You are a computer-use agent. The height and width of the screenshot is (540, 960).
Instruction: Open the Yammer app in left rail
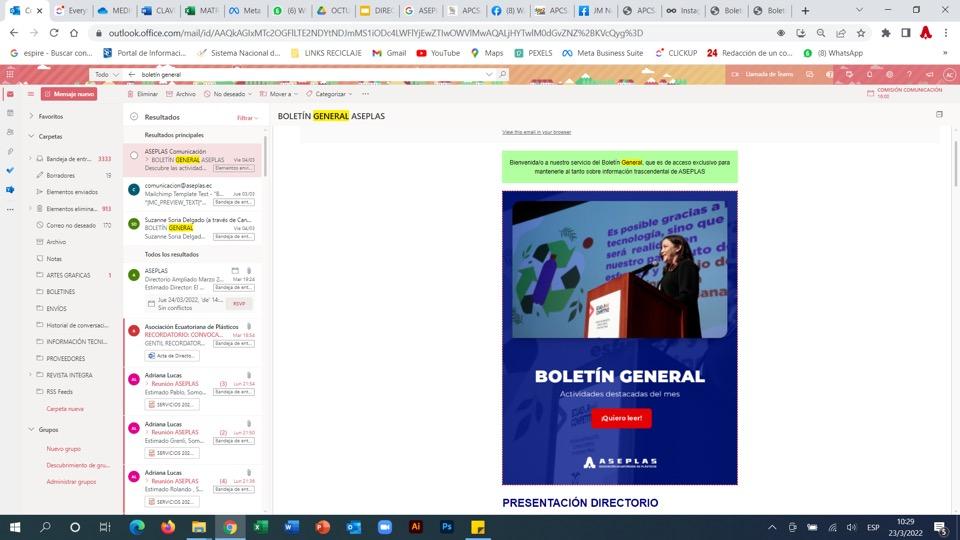(10, 190)
